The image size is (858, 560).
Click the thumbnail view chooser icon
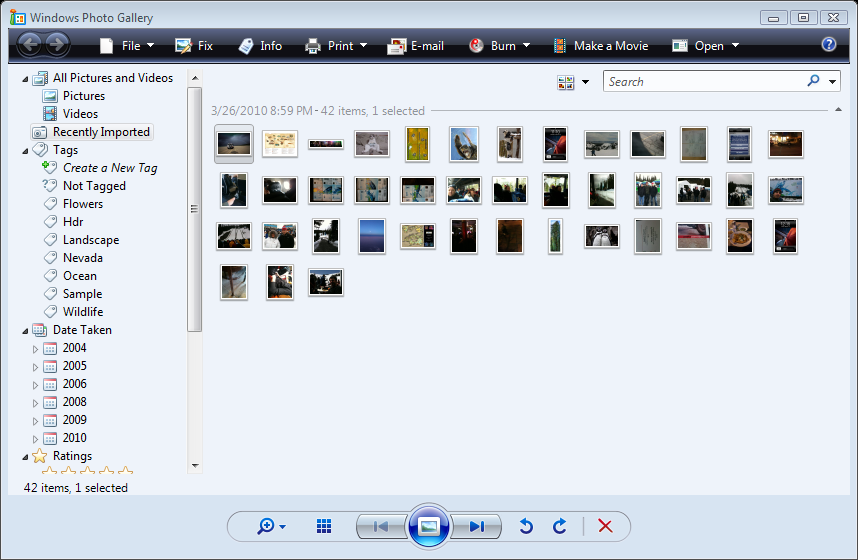(565, 82)
